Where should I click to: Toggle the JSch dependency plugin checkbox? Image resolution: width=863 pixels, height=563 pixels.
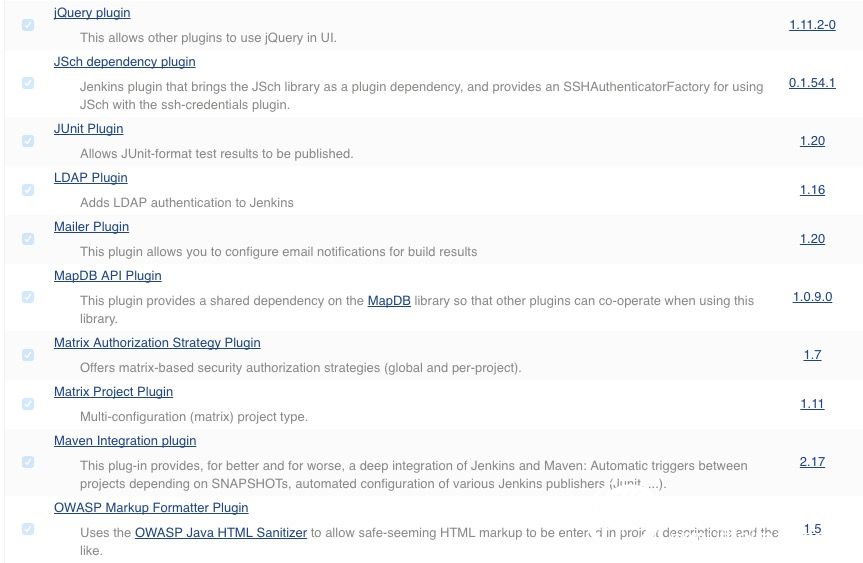pos(28,83)
